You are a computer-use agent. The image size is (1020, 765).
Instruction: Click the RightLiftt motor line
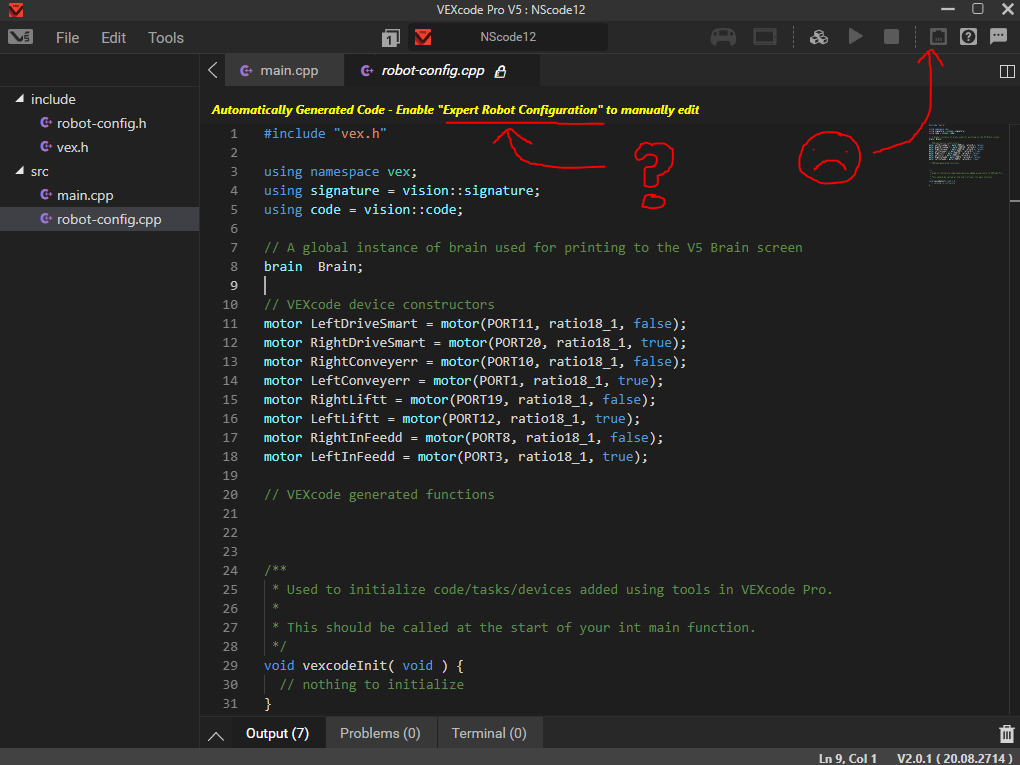pos(459,399)
